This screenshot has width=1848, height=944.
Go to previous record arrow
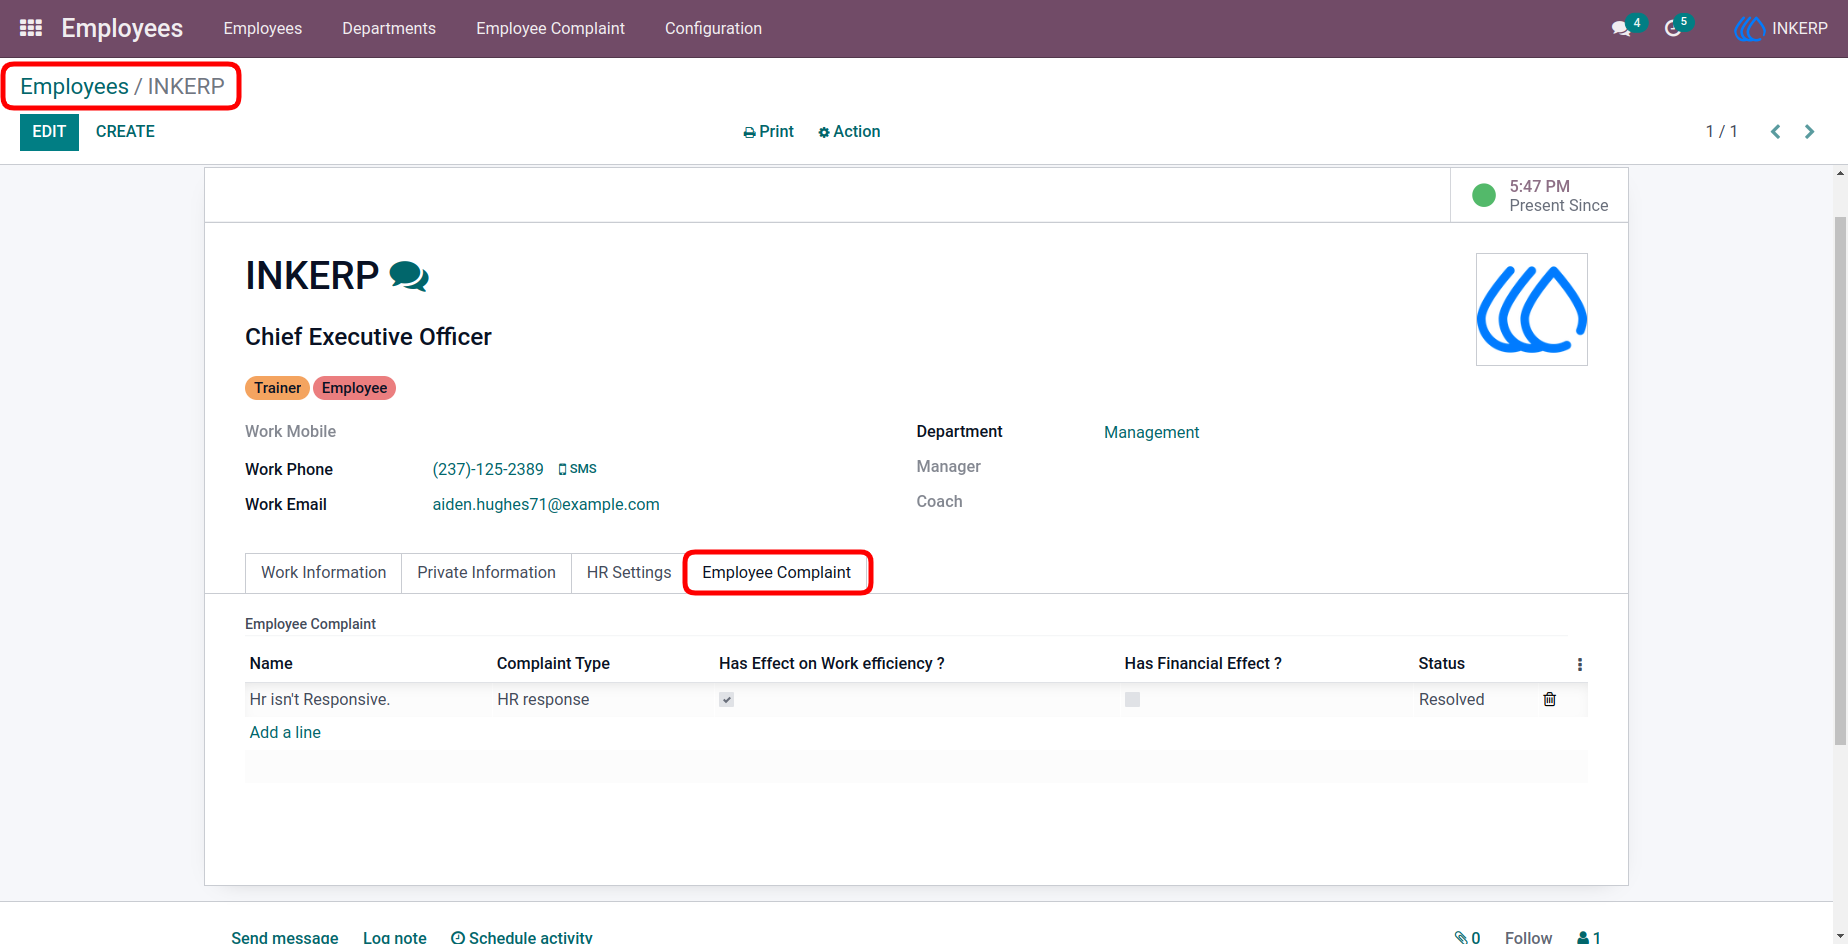pos(1775,132)
